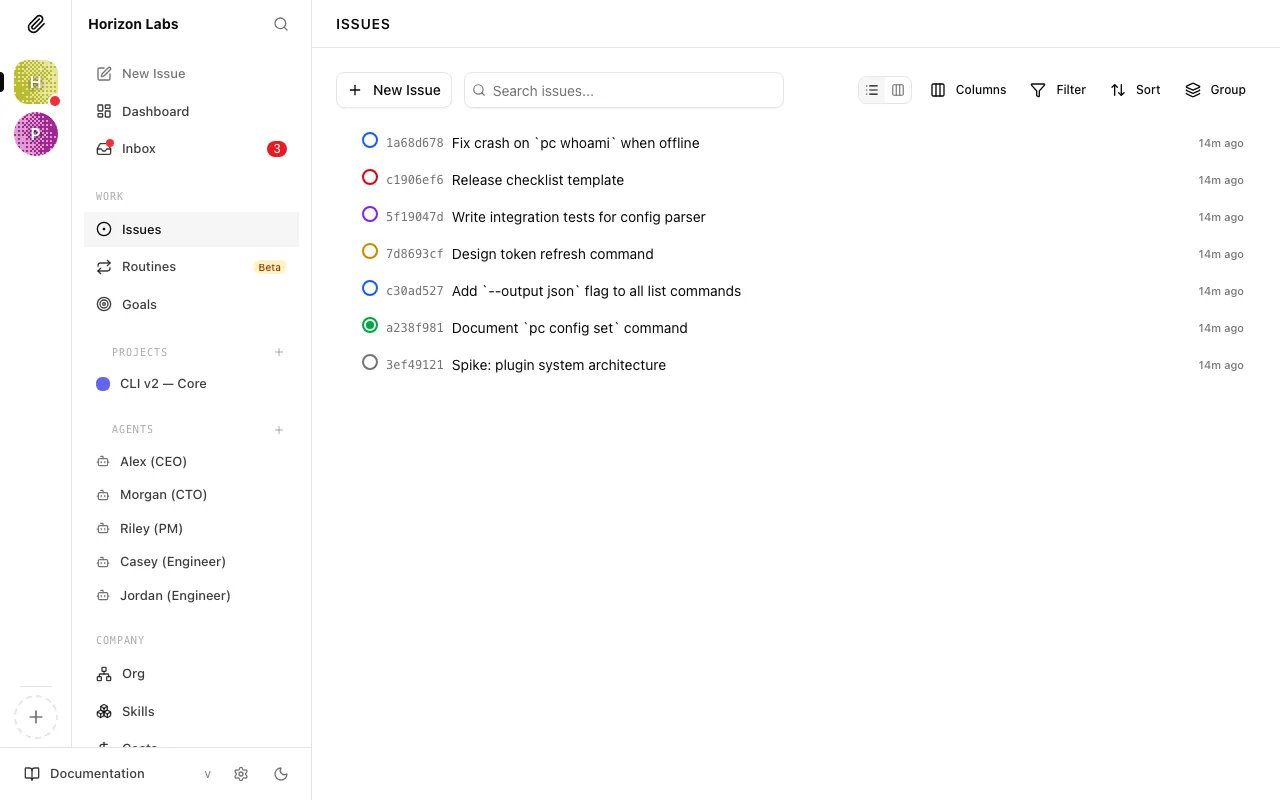Image resolution: width=1280 pixels, height=800 pixels.
Task: Open issue 'Write integration tests for config parser'
Action: coord(579,217)
